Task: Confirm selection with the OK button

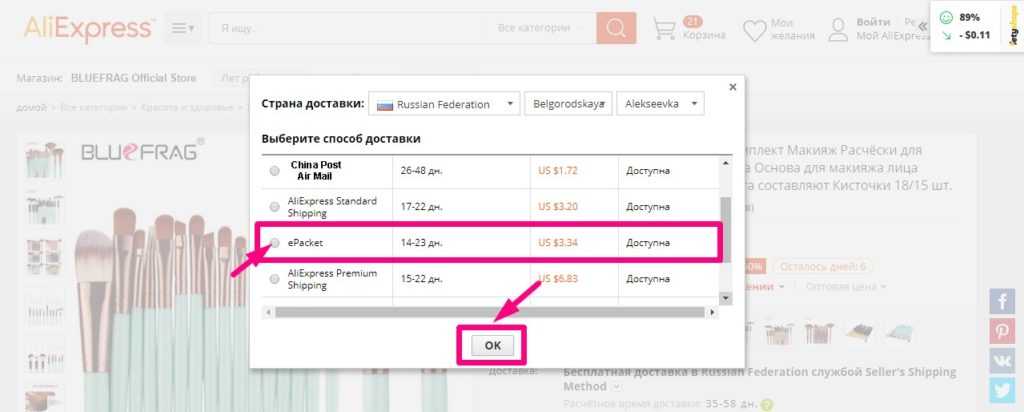Action: pyautogui.click(x=492, y=345)
